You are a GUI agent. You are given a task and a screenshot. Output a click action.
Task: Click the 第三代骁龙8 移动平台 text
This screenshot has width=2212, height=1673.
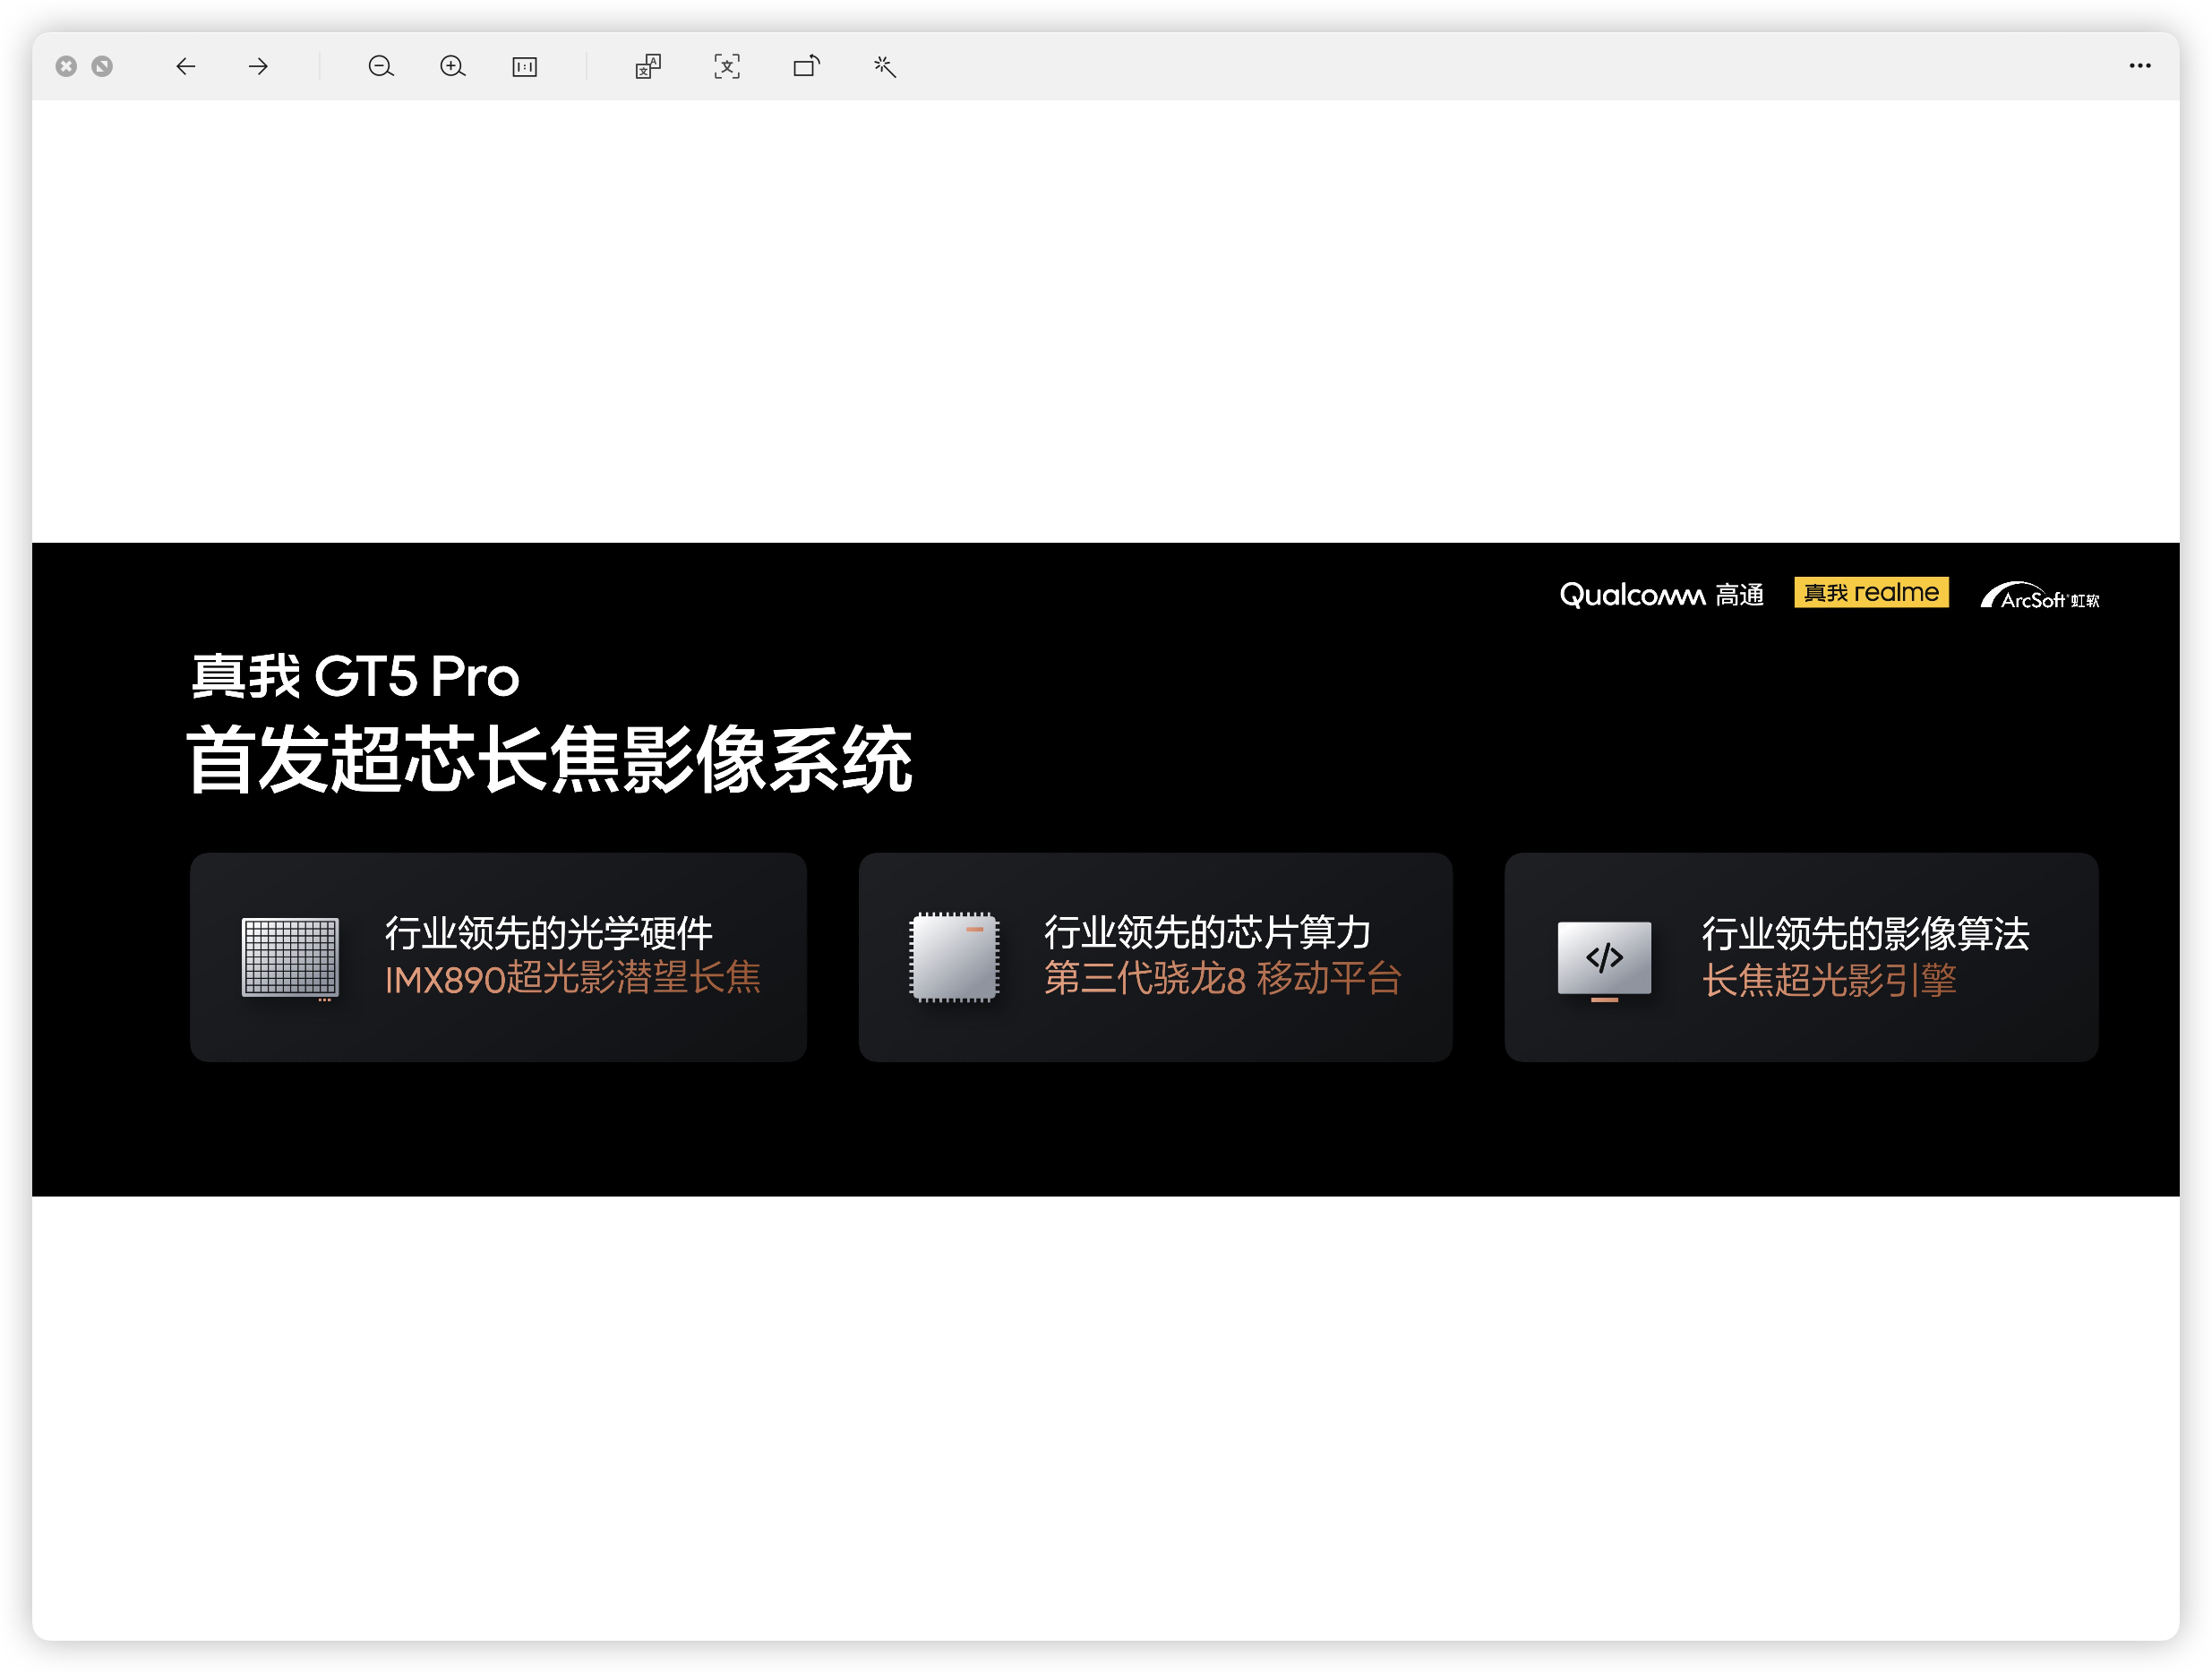(x=1223, y=979)
